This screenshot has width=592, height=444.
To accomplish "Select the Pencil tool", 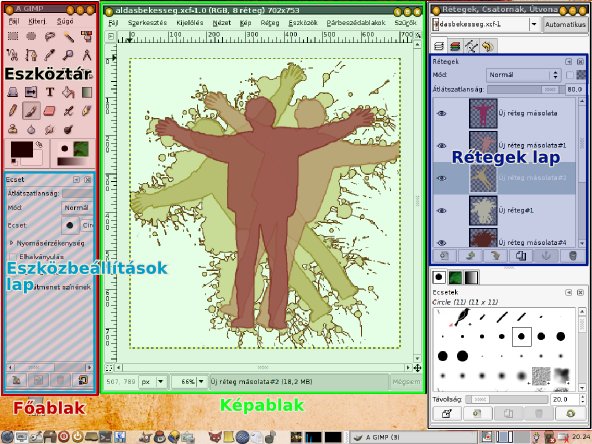I will [x=13, y=111].
